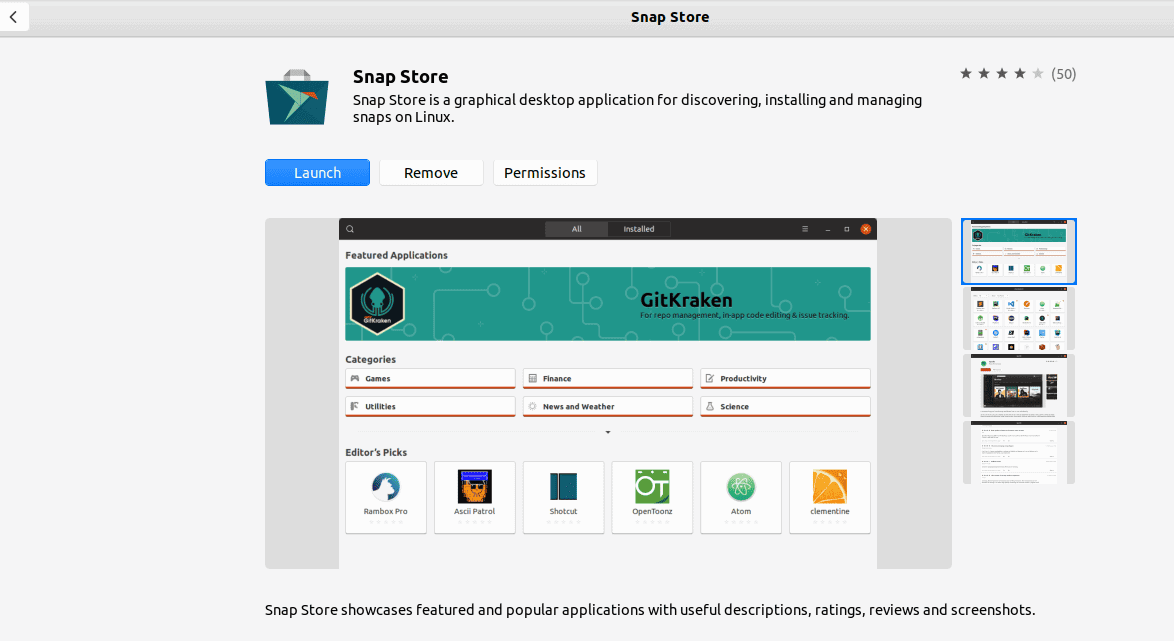The height and width of the screenshot is (641, 1174).
Task: Click the Utilities category icon
Action: (x=355, y=406)
